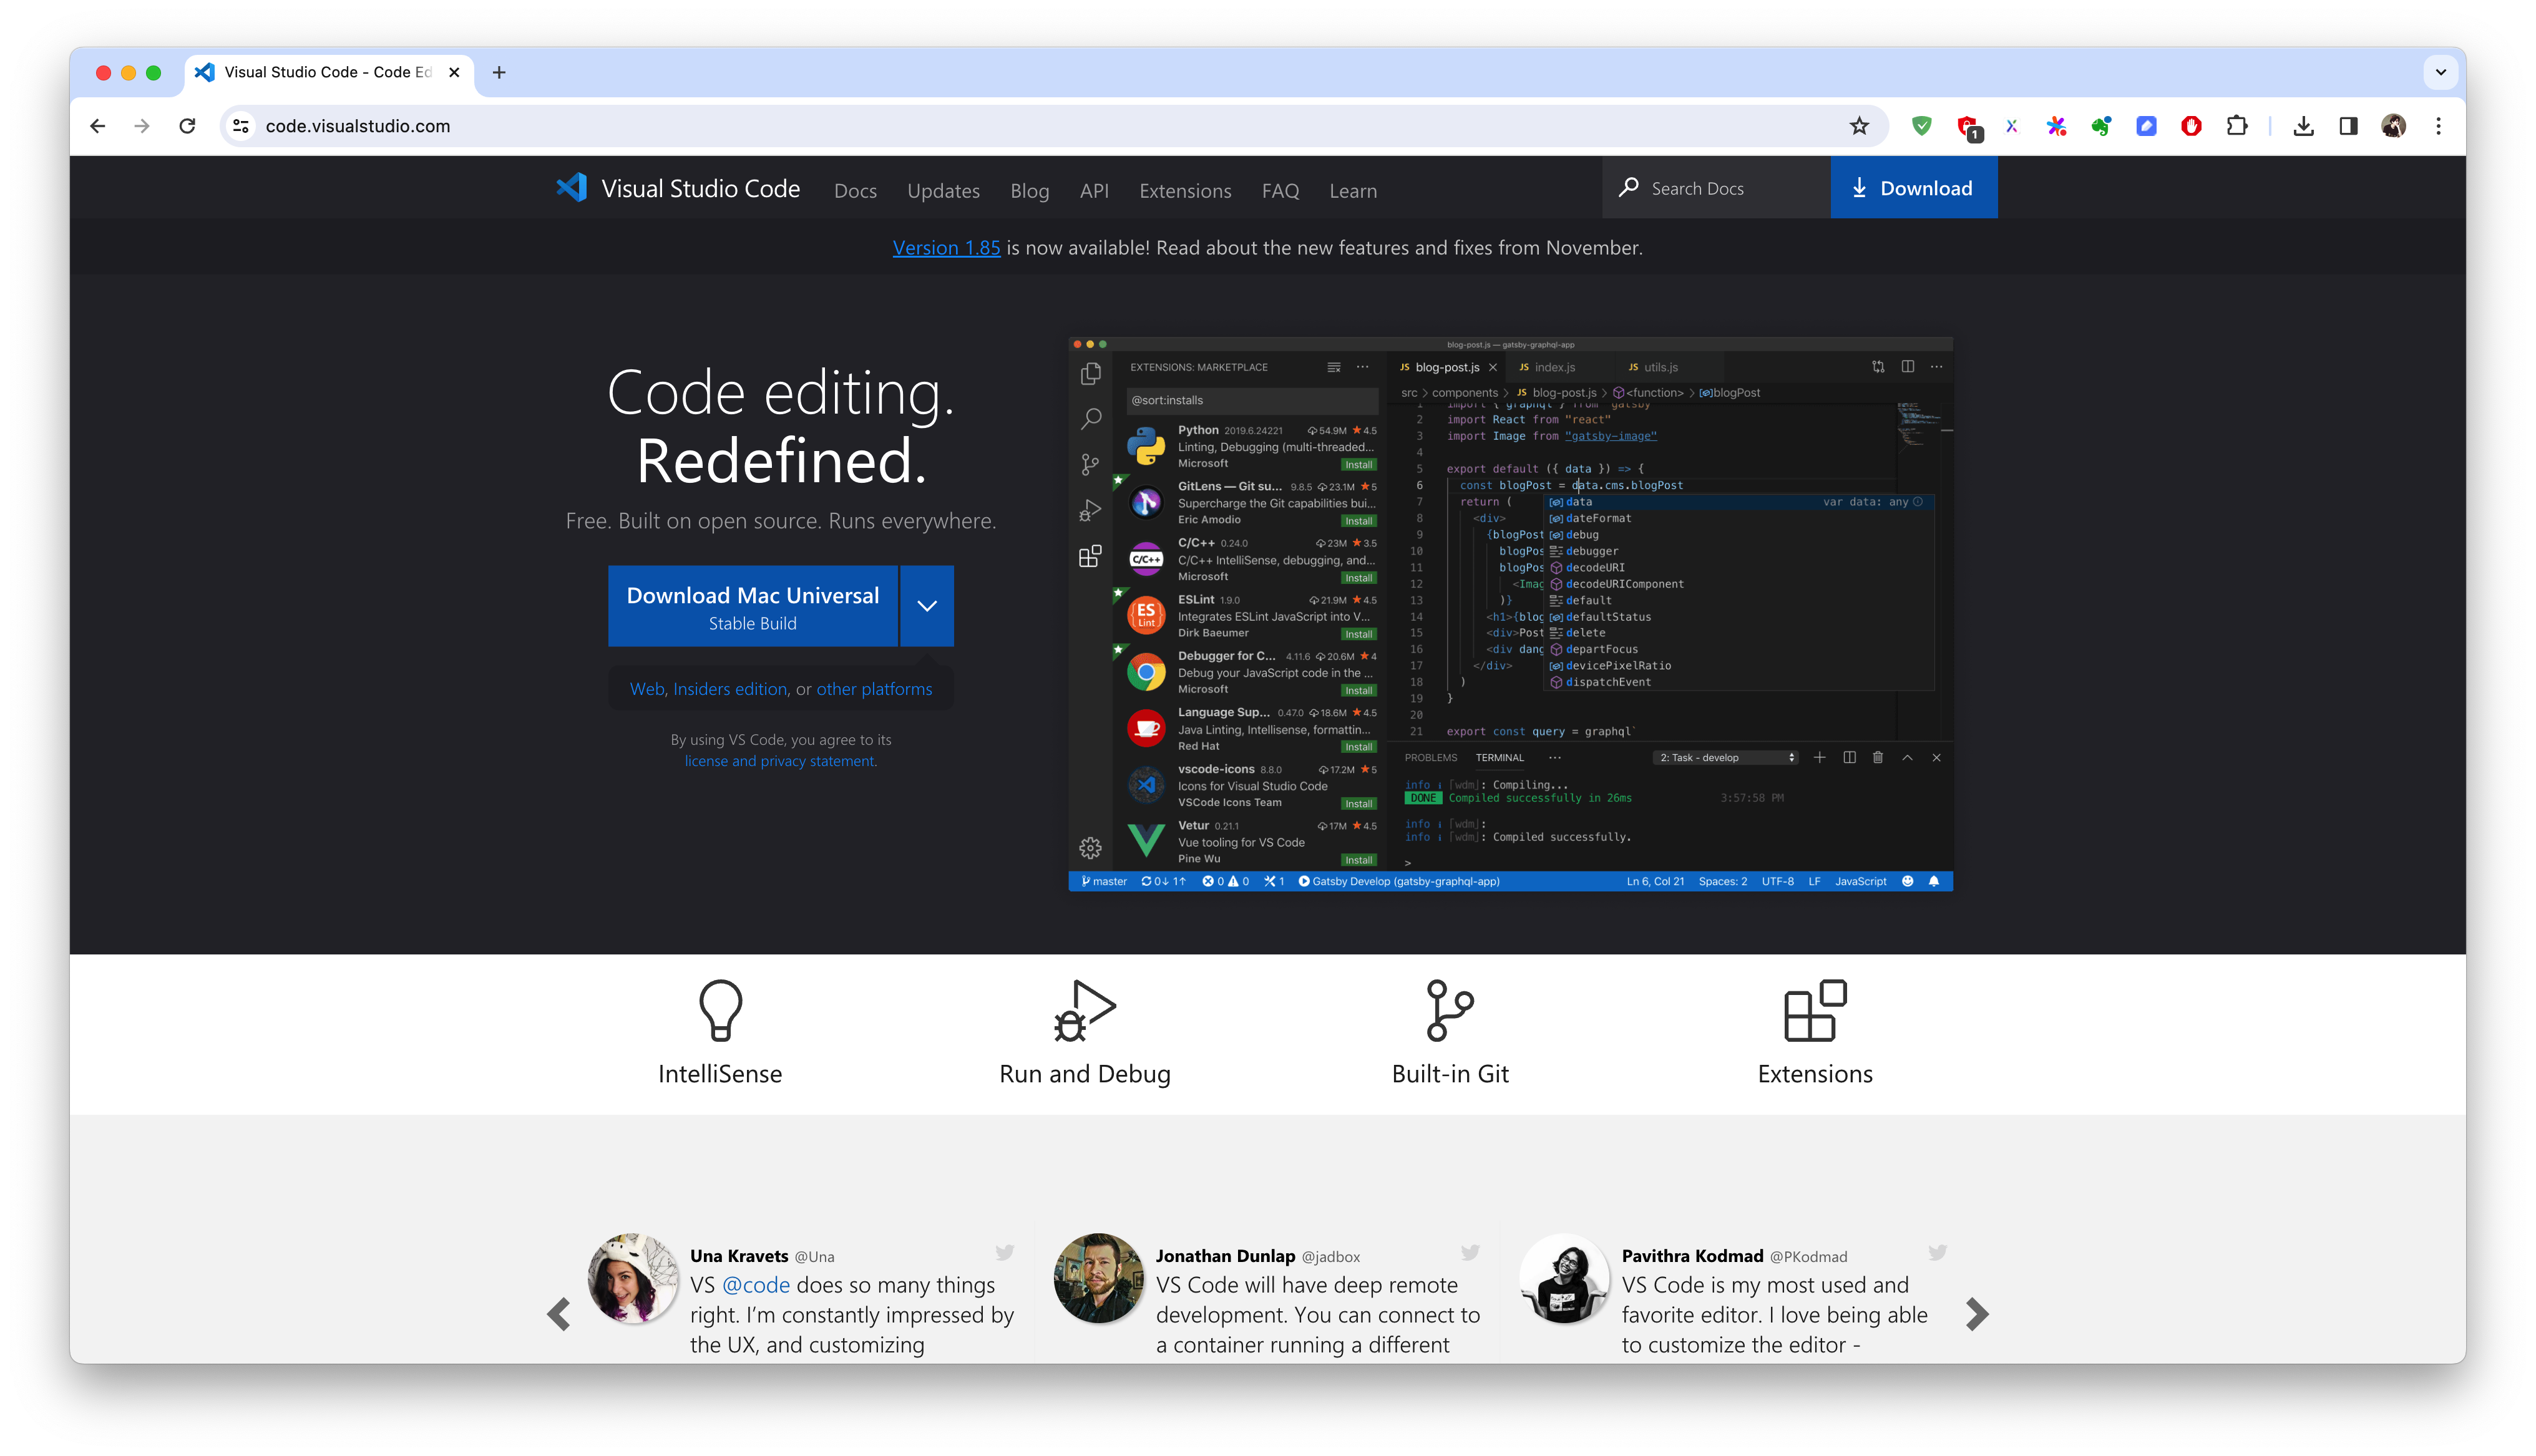This screenshot has width=2536, height=1456.
Task: Open license and privacy statement link
Action: pyautogui.click(x=780, y=761)
